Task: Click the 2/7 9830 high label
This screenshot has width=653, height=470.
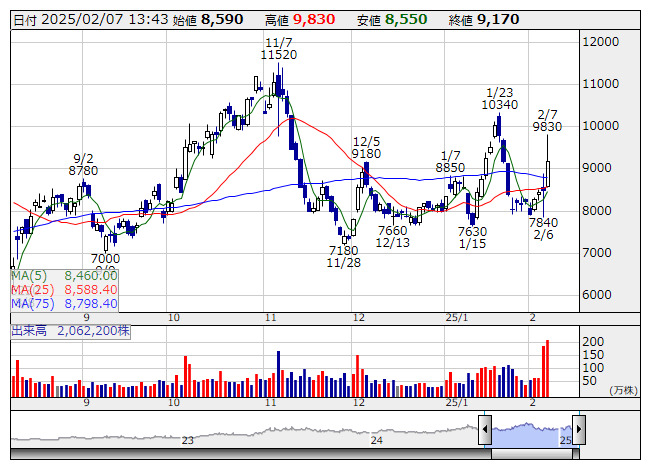Action: pos(547,121)
